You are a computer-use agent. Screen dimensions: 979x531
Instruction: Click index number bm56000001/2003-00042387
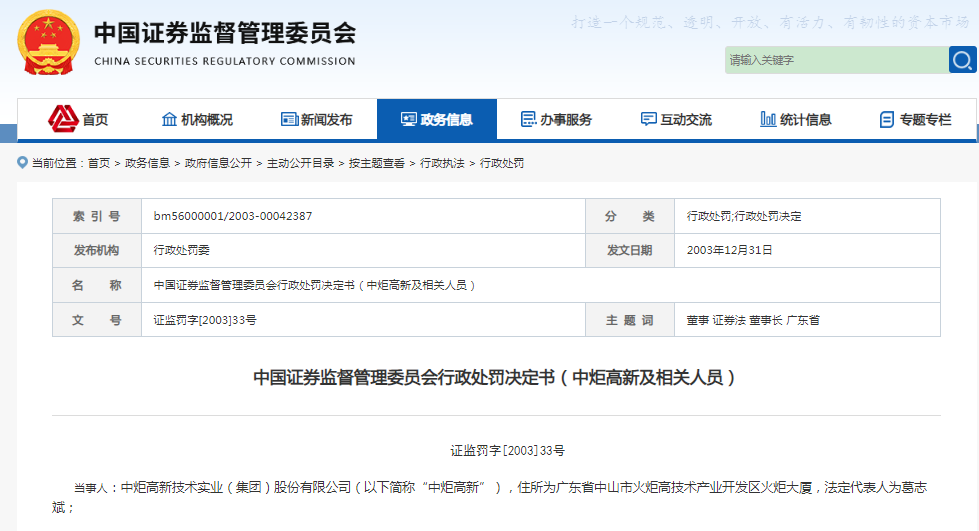pos(233,216)
